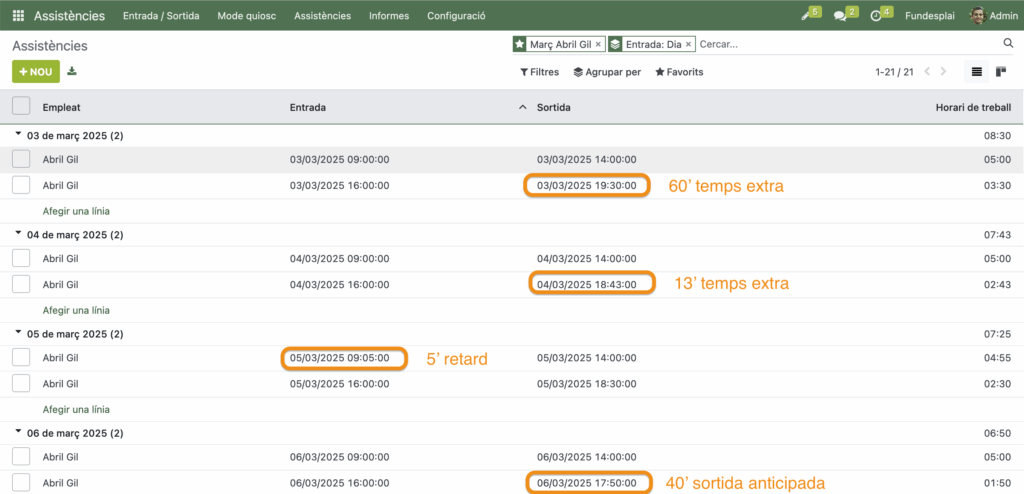Toggle the select-all header checkbox
Screen dimensions: 1024x494
(21, 107)
